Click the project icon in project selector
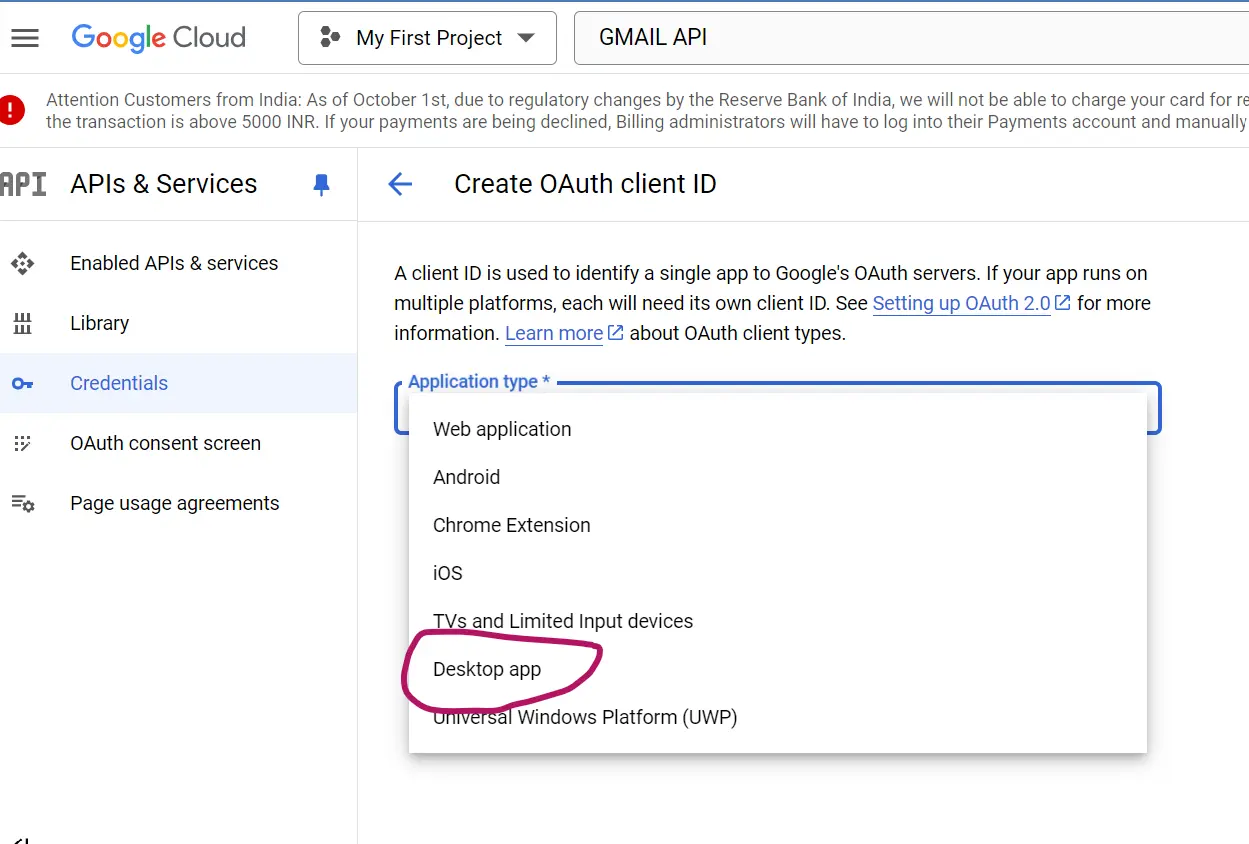 [x=330, y=38]
